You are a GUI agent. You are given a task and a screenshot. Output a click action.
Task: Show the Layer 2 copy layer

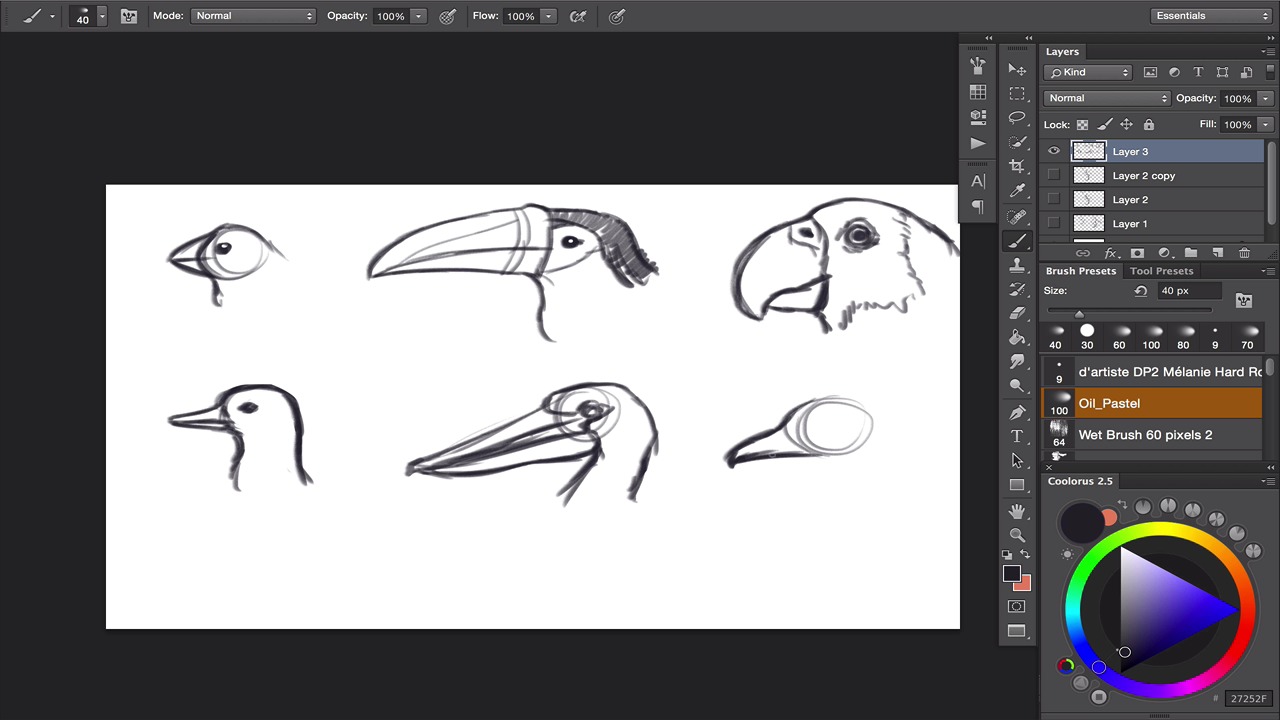1053,176
